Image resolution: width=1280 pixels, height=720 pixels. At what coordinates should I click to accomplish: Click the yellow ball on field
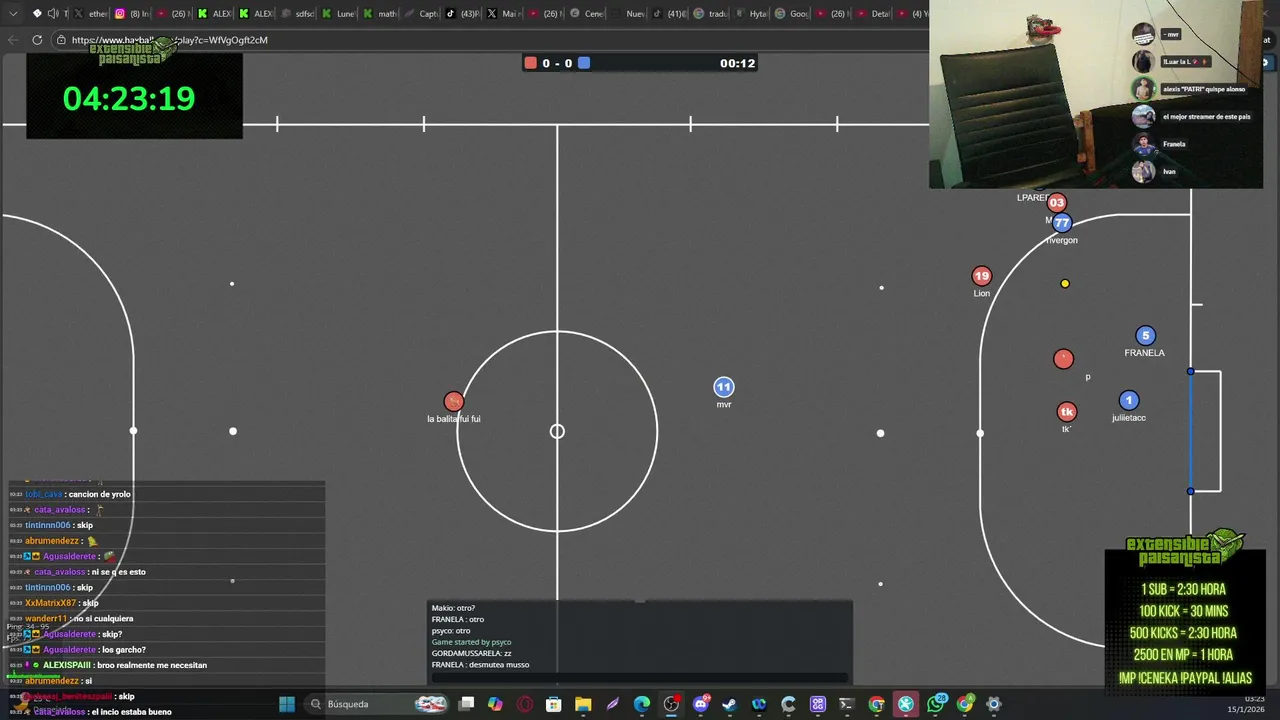(x=1065, y=284)
